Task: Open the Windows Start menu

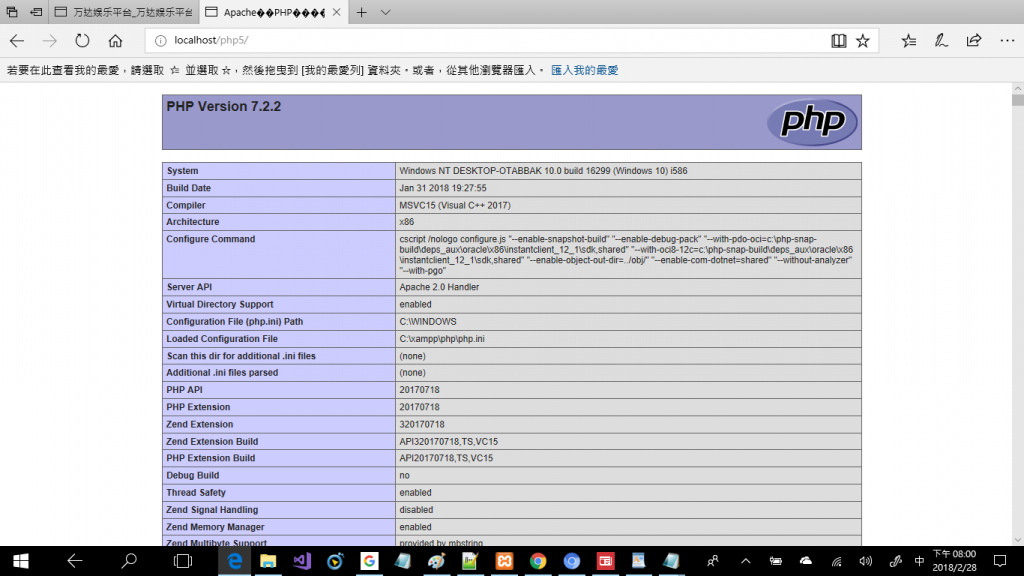Action: click(20, 561)
